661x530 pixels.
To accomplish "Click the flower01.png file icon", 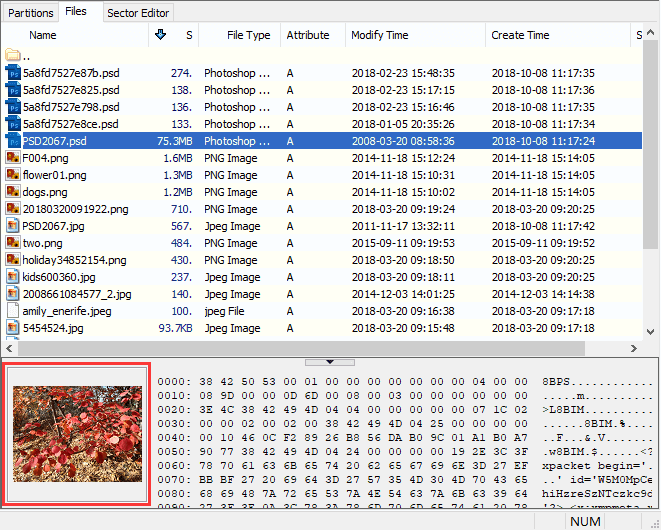I will tap(13, 175).
